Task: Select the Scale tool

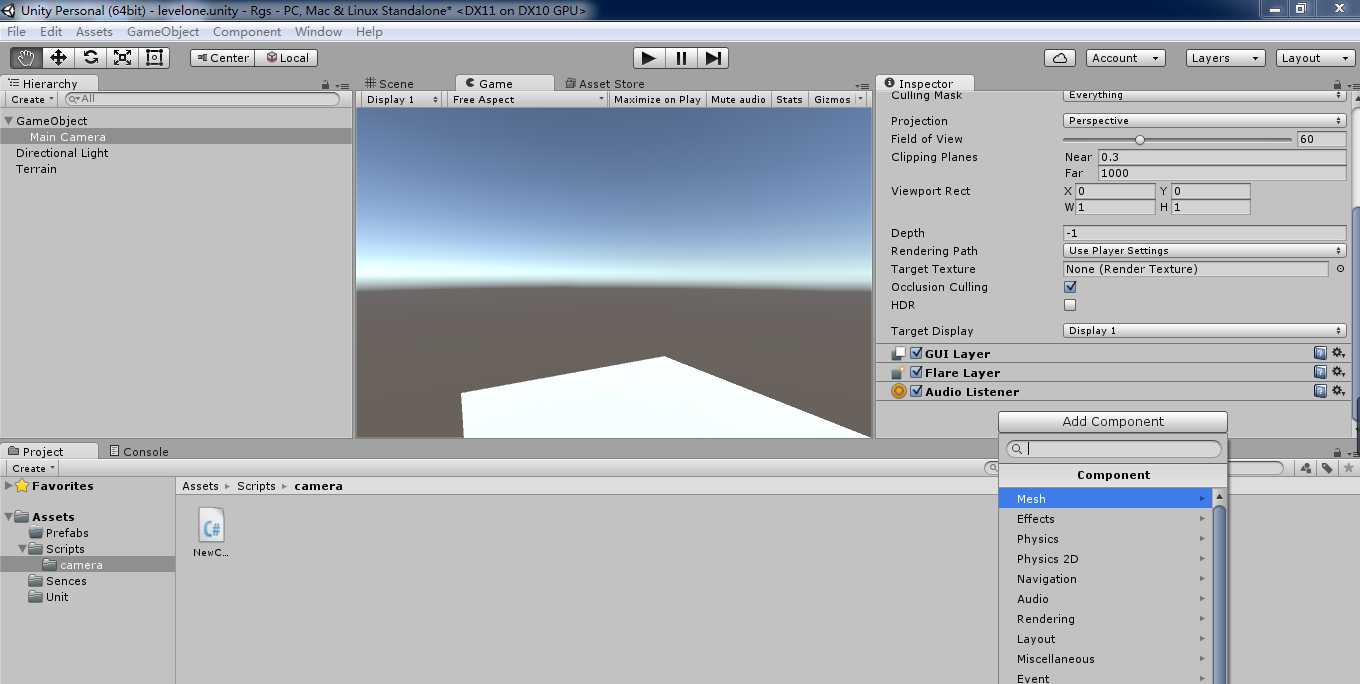Action: (122, 58)
